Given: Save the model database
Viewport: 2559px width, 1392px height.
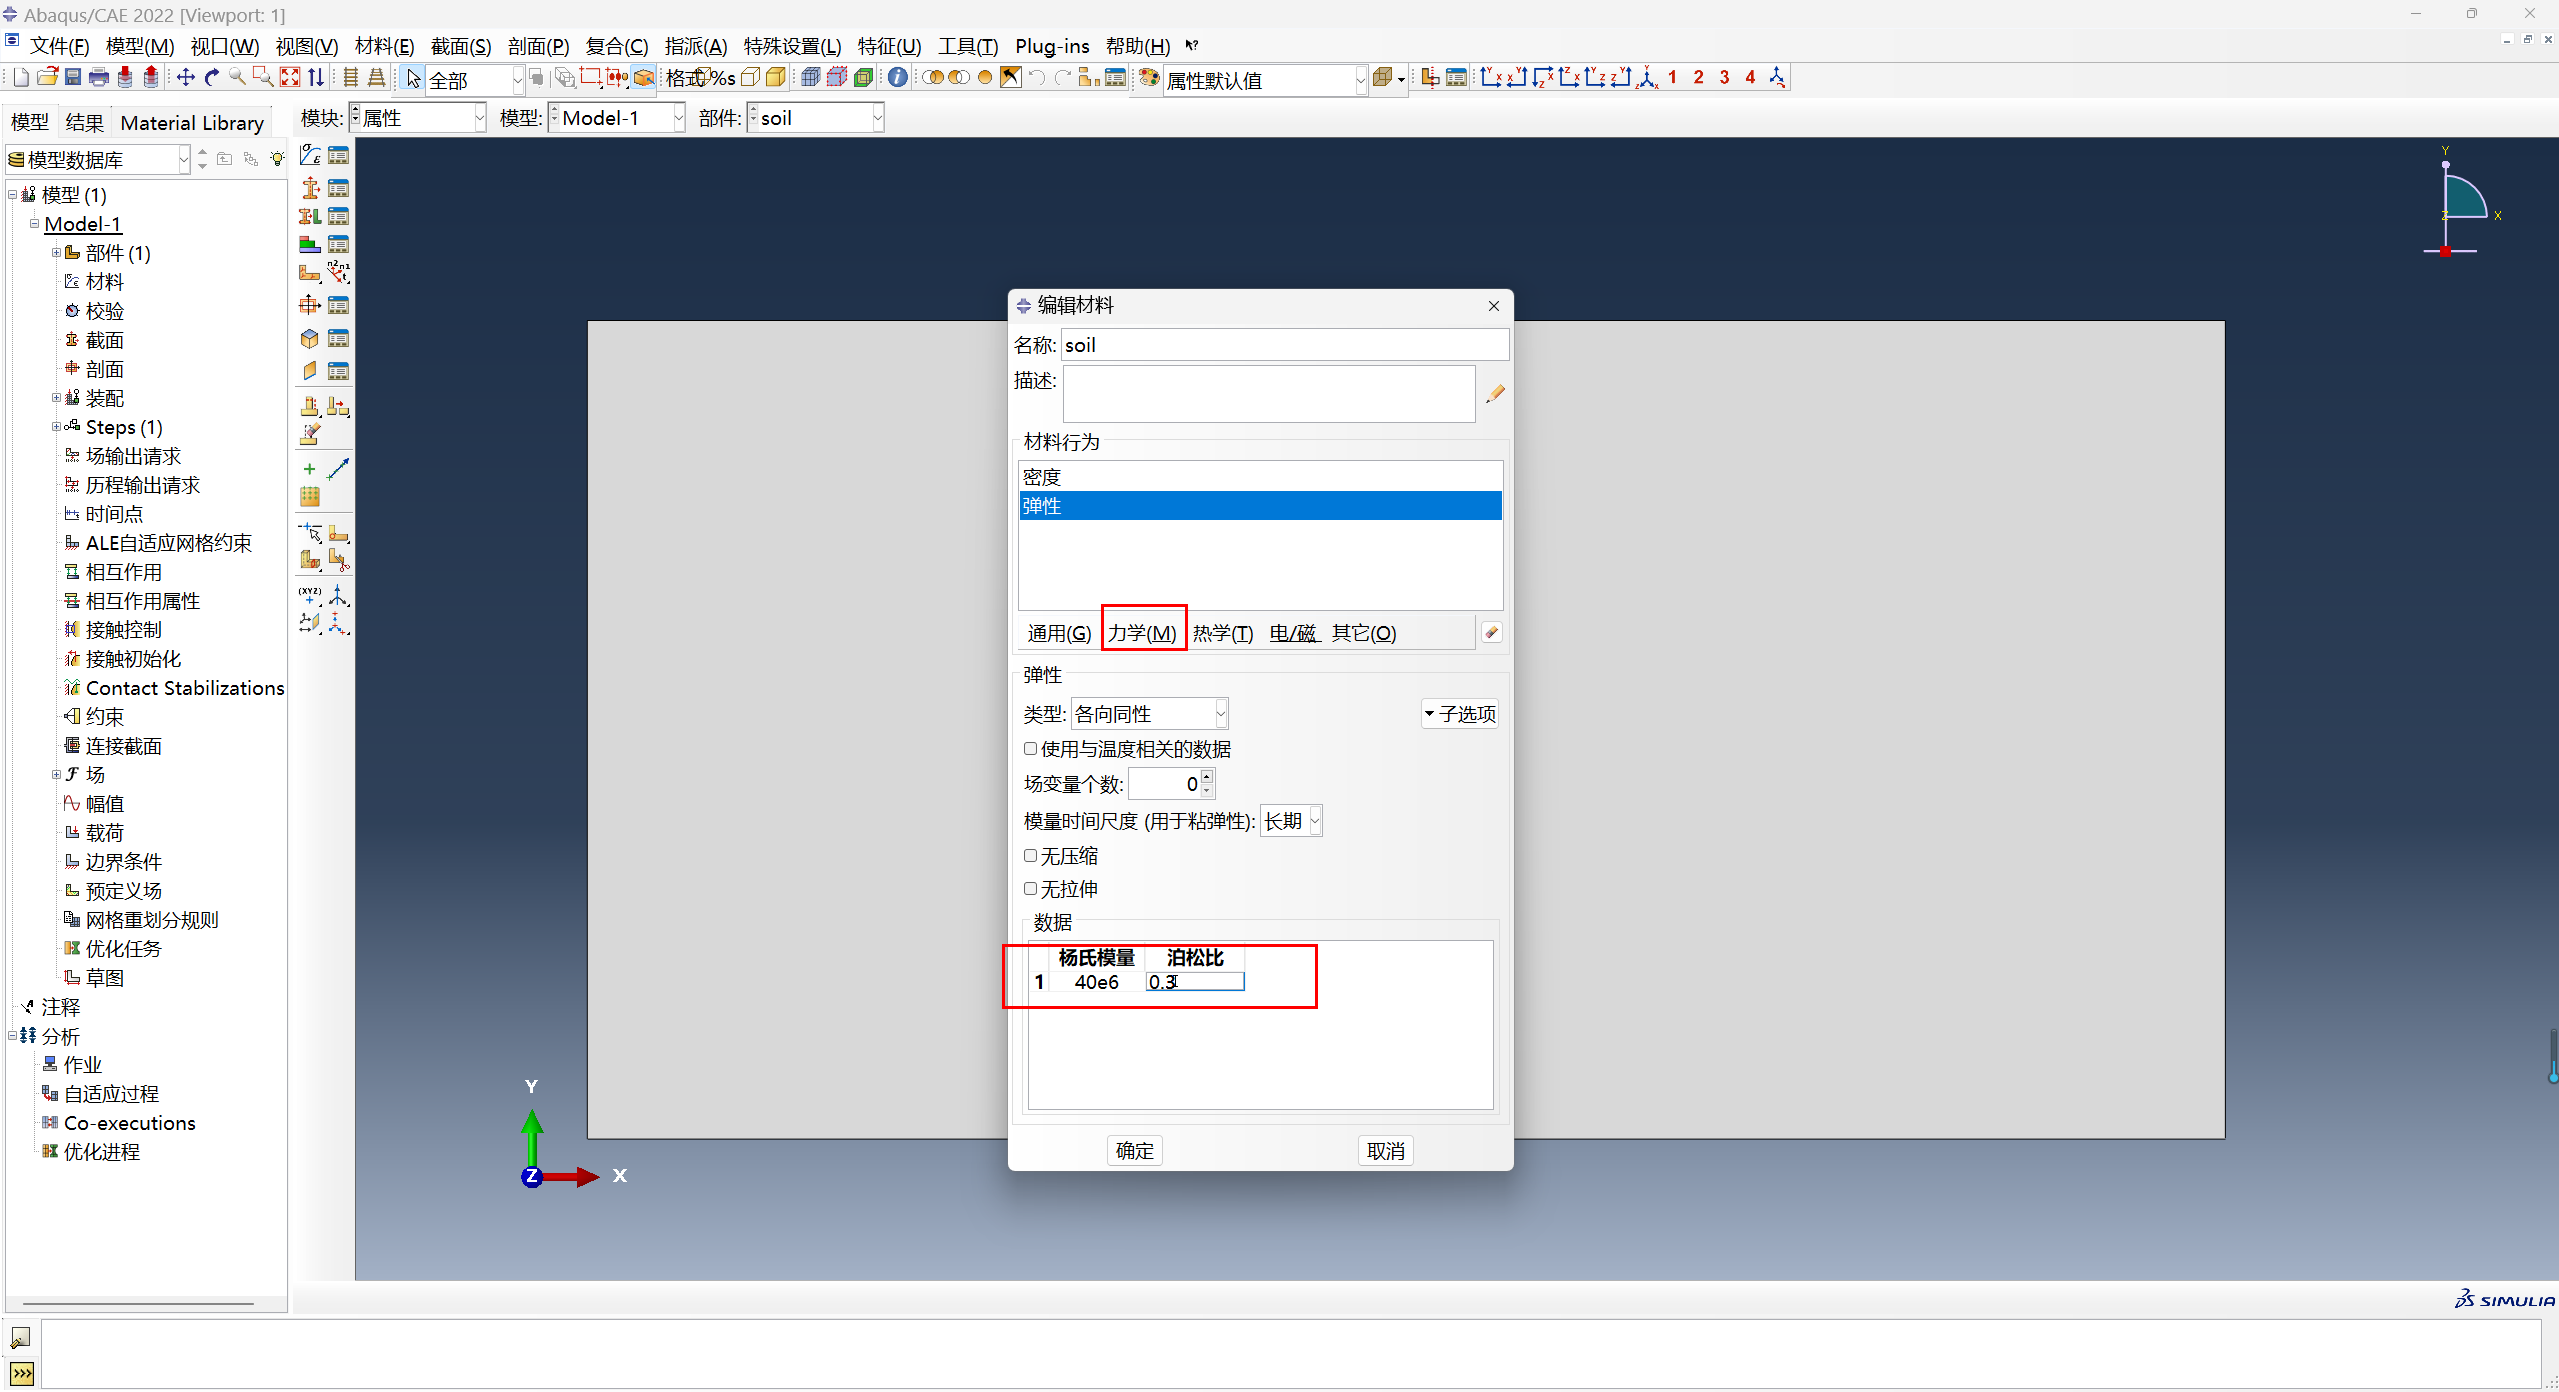Looking at the screenshot, I should pyautogui.click(x=73, y=78).
